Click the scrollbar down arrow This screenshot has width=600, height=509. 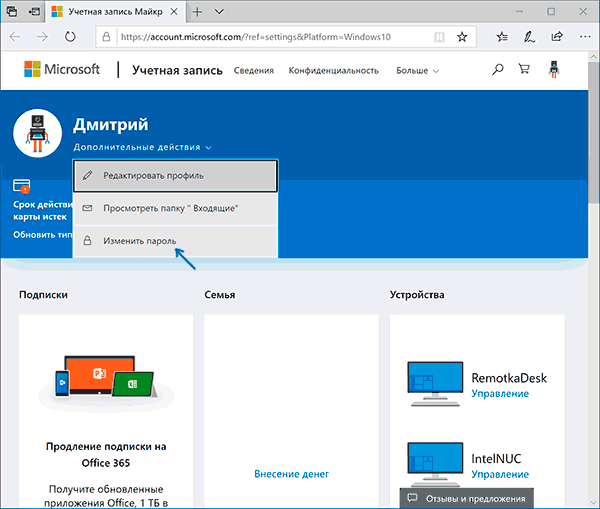point(594,502)
